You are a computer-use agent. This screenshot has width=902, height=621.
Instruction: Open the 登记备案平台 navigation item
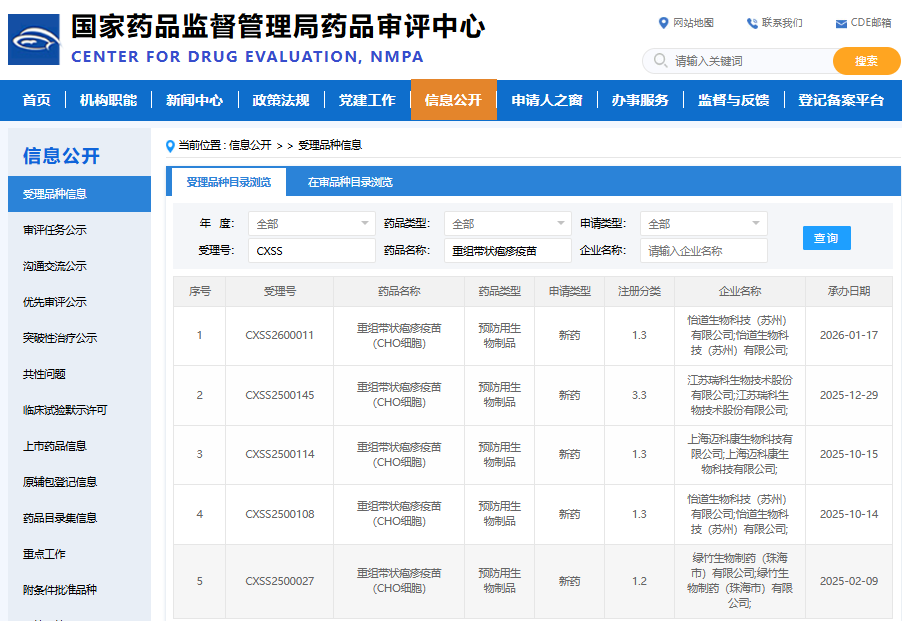point(840,100)
